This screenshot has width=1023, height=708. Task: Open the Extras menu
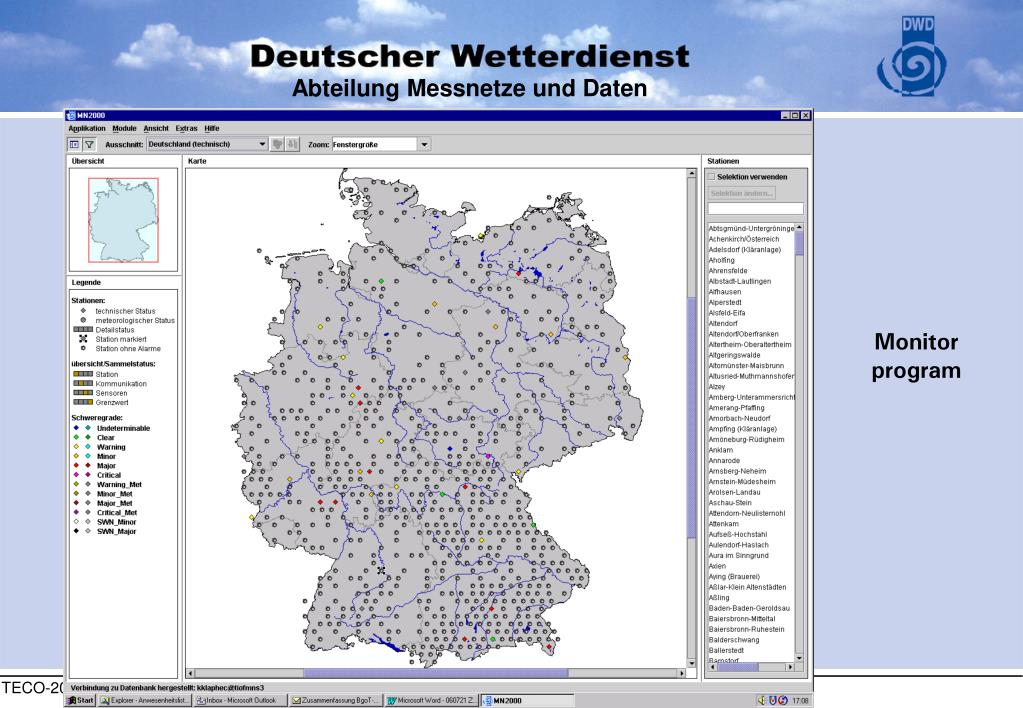pyautogui.click(x=187, y=129)
